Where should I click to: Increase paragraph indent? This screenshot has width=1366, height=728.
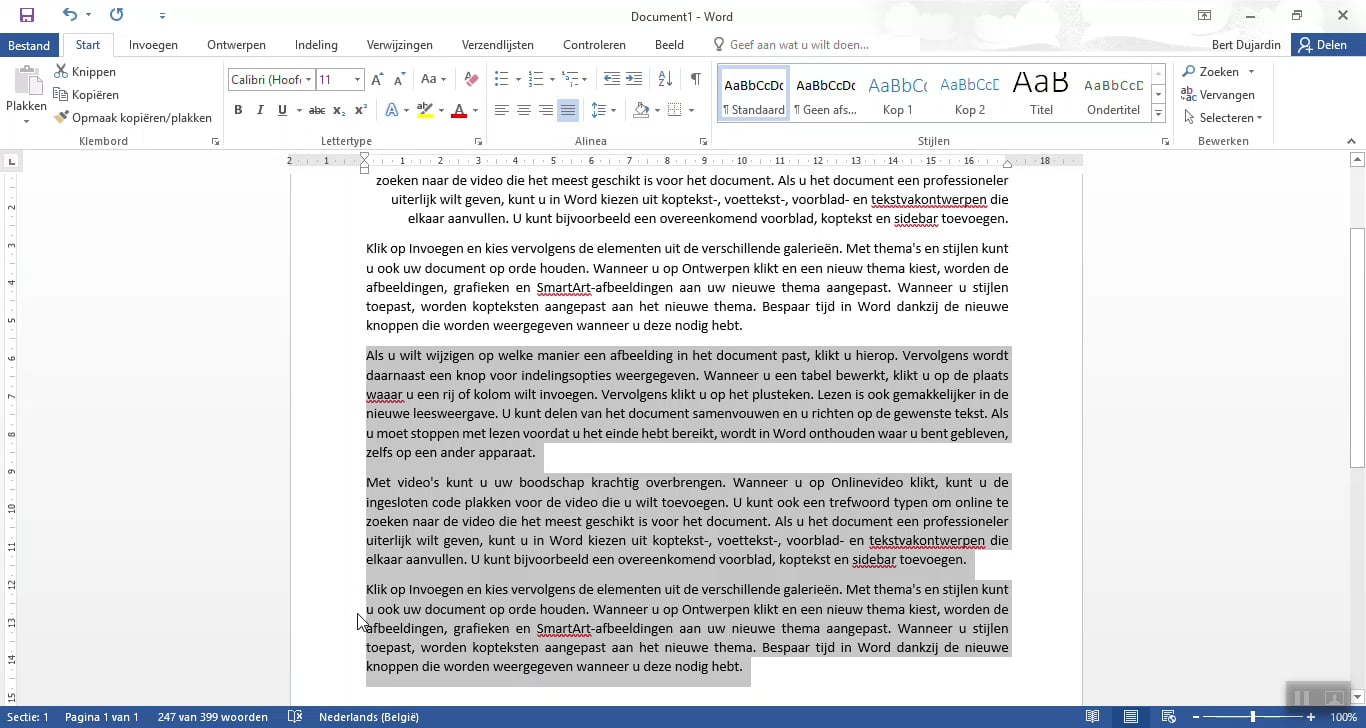pyautogui.click(x=634, y=79)
